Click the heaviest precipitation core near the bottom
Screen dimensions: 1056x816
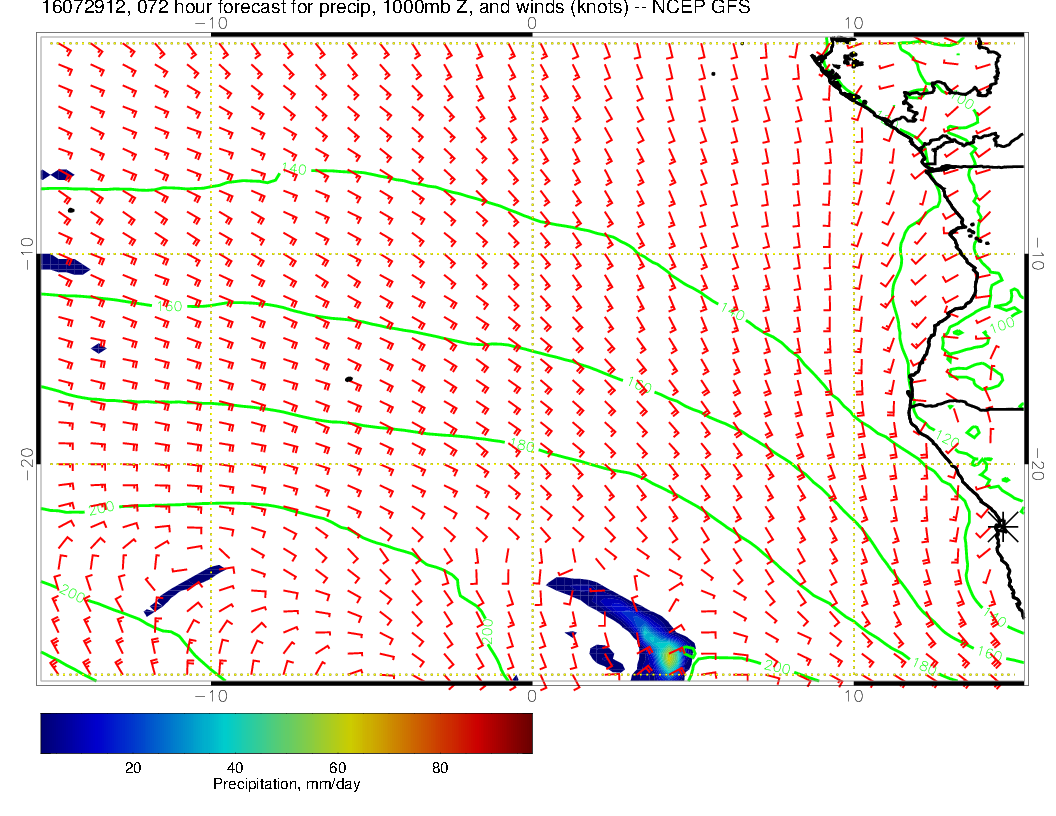point(667,655)
